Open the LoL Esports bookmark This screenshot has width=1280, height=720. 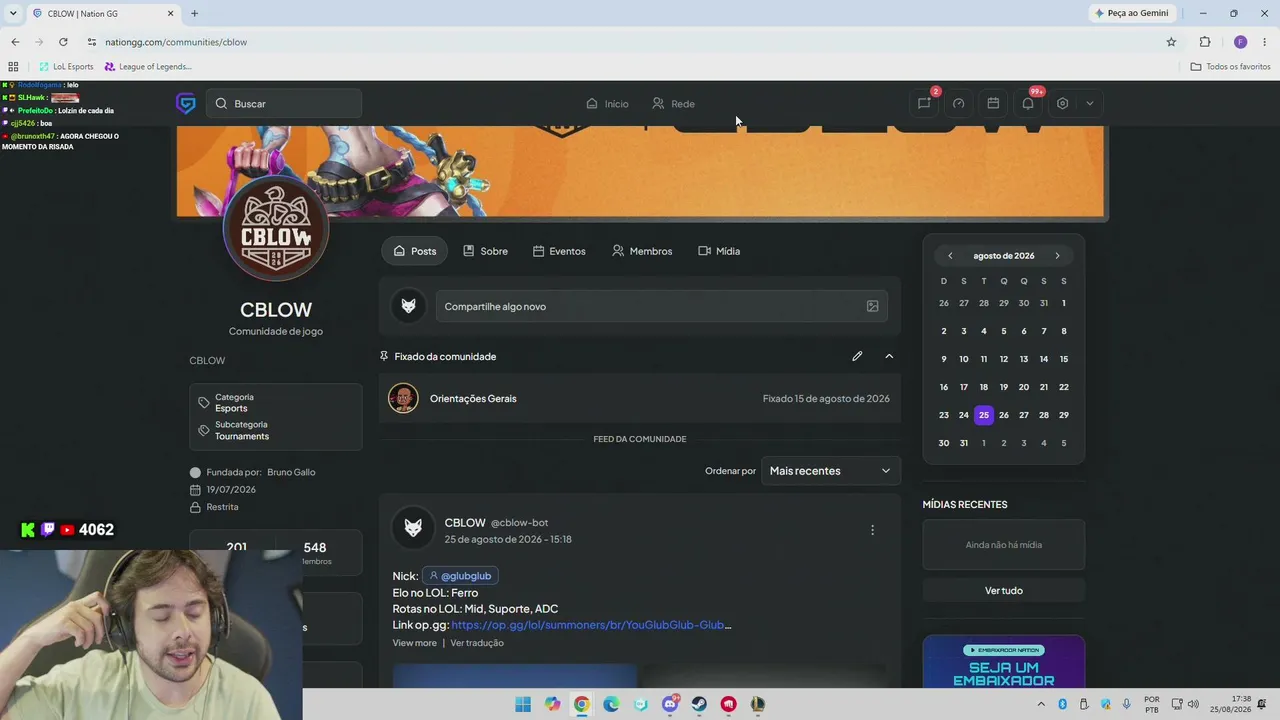coord(66,67)
